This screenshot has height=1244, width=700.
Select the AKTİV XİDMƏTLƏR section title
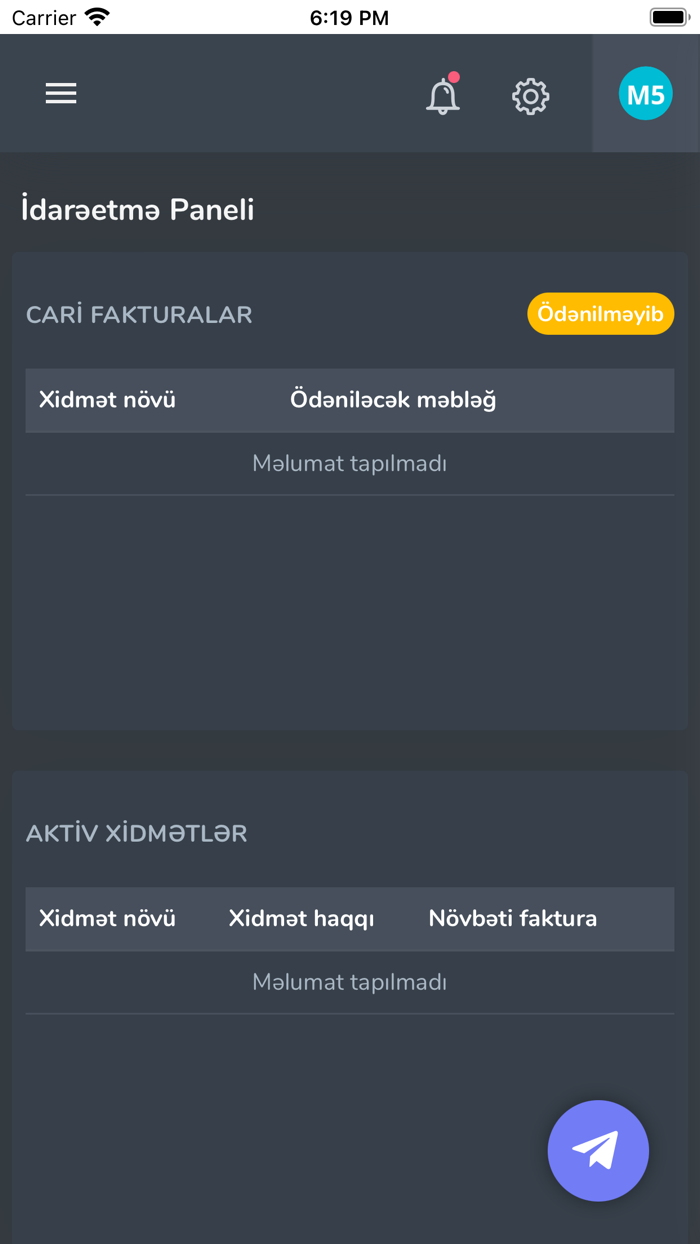pyautogui.click(x=136, y=832)
